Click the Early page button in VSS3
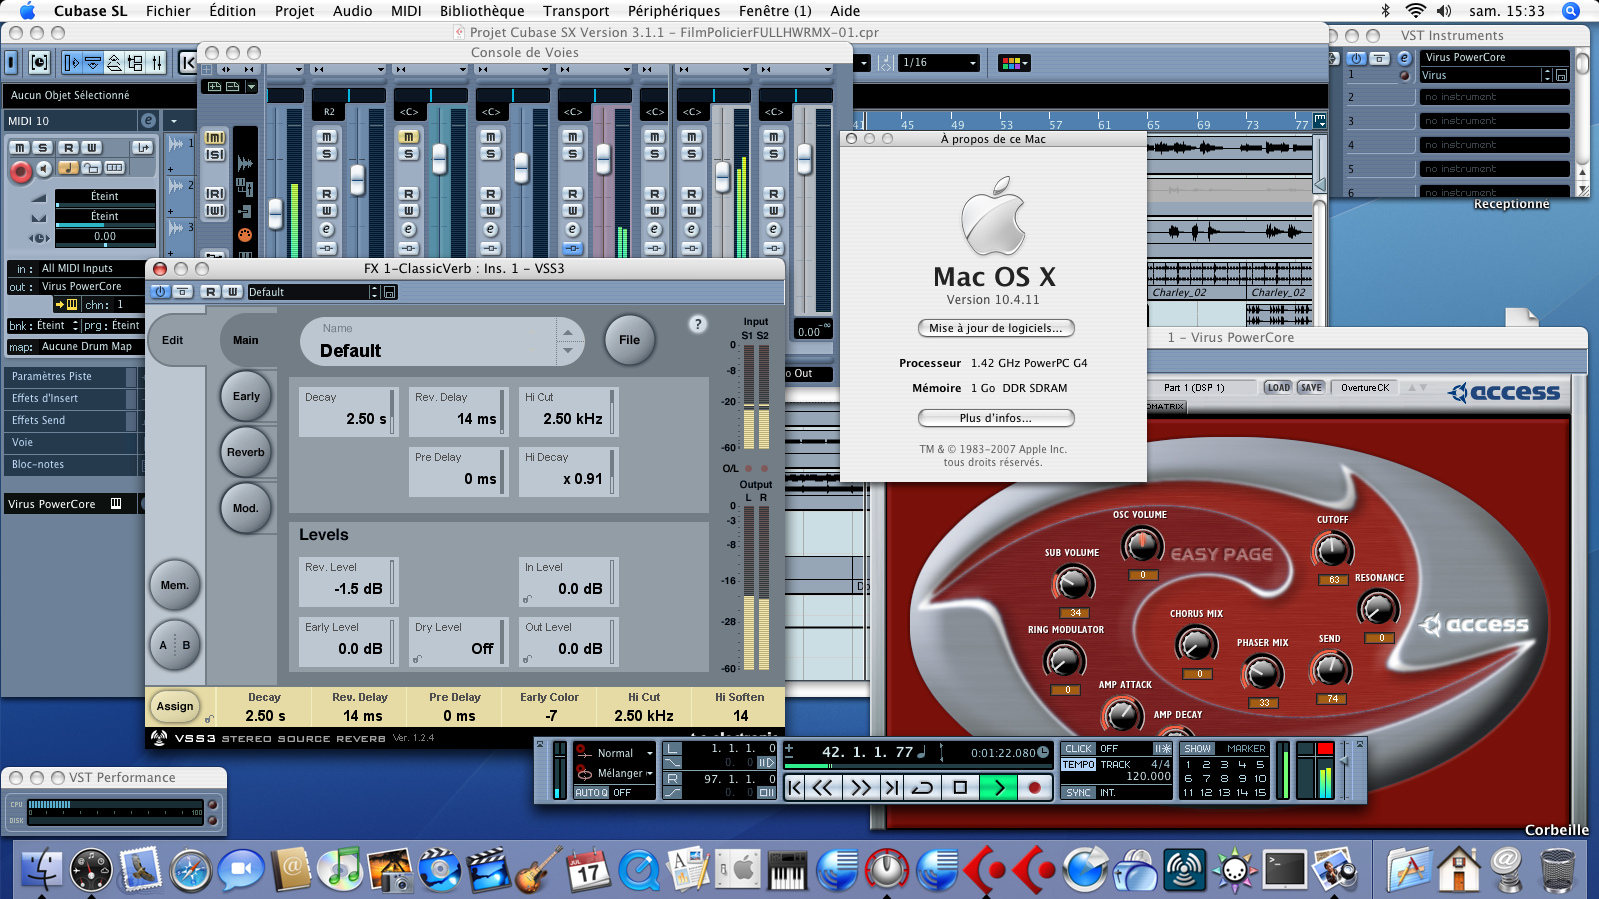This screenshot has width=1599, height=899. (x=246, y=396)
